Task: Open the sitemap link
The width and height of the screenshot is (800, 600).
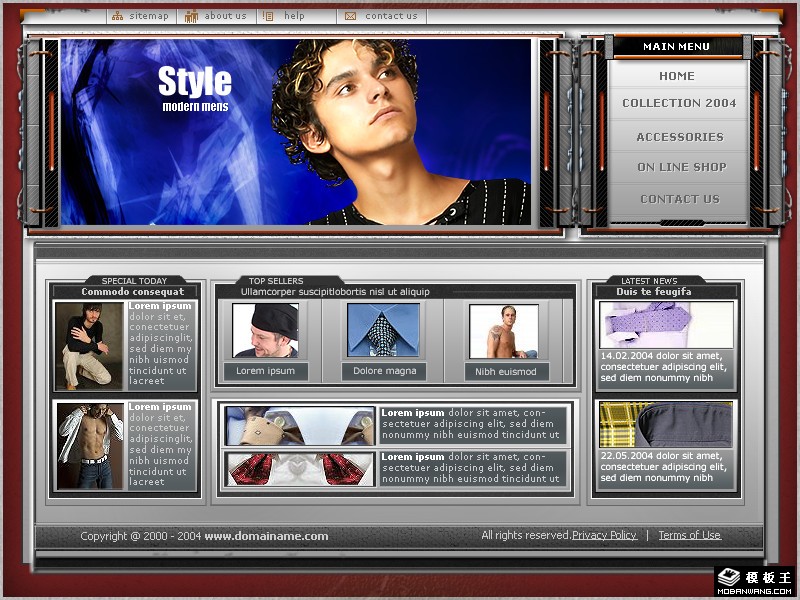Action: pyautogui.click(x=148, y=16)
